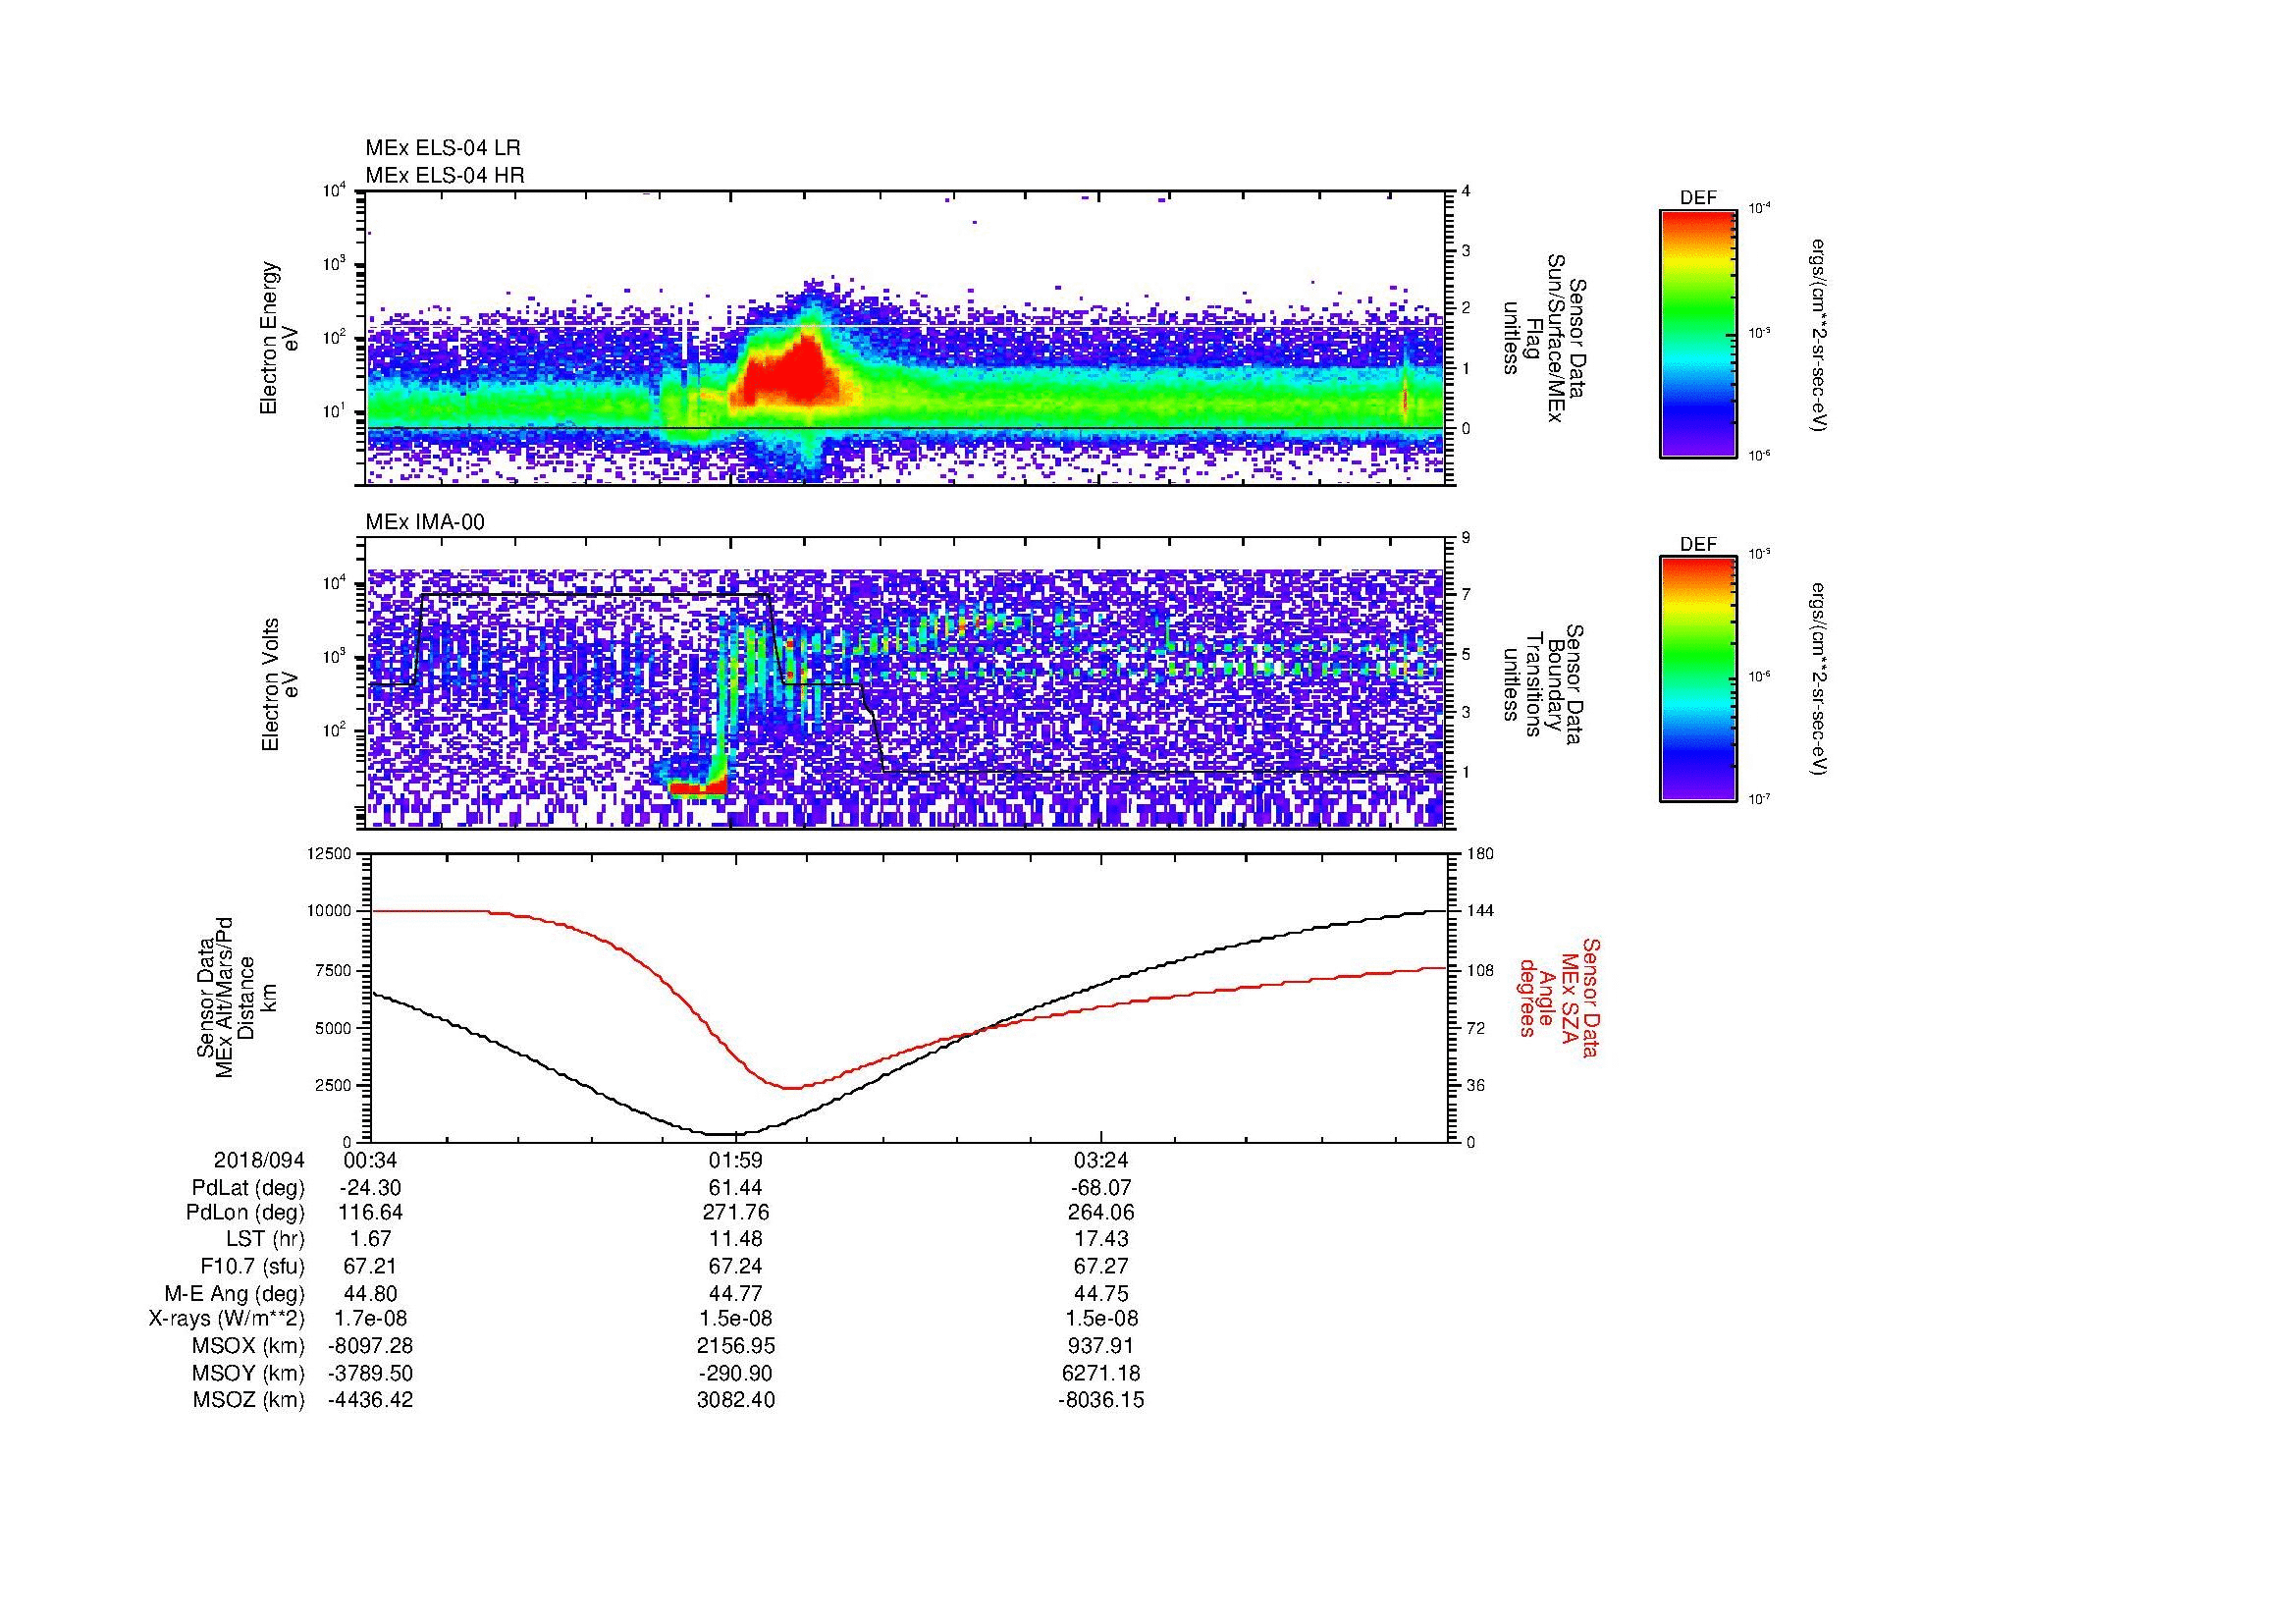Viewport: 2296px width, 1623px height.
Task: Click the PdLat value -68.07
Action: coord(1101,1188)
